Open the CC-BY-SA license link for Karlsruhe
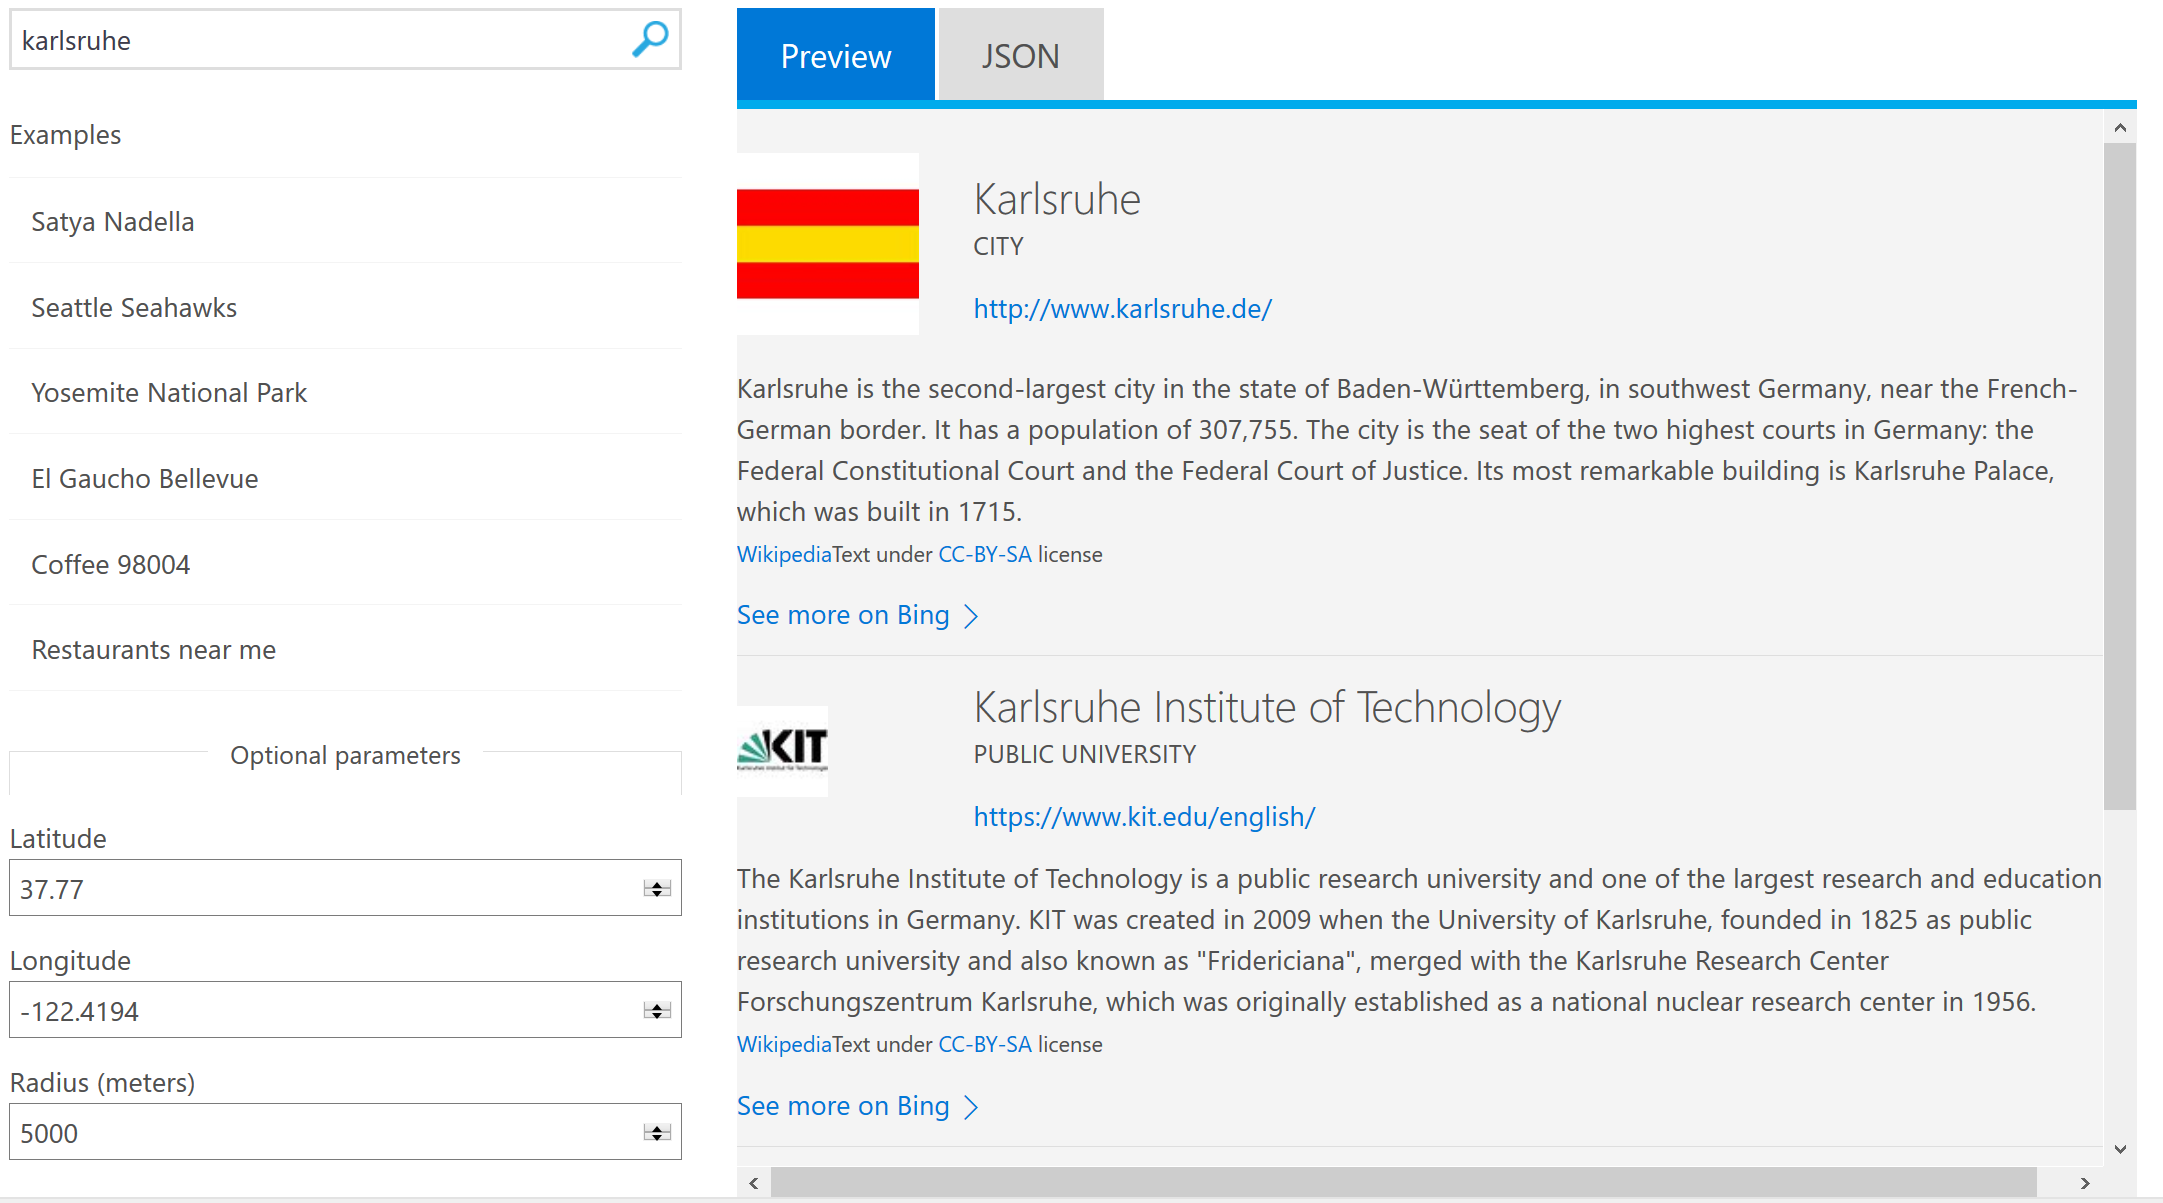Screen dimensions: 2163x1203 click(x=984, y=554)
